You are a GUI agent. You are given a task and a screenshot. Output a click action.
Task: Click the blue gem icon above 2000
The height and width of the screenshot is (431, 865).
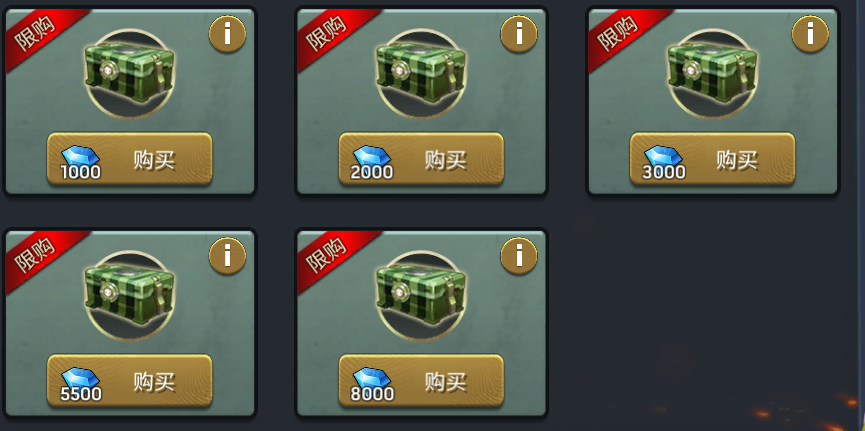[371, 157]
